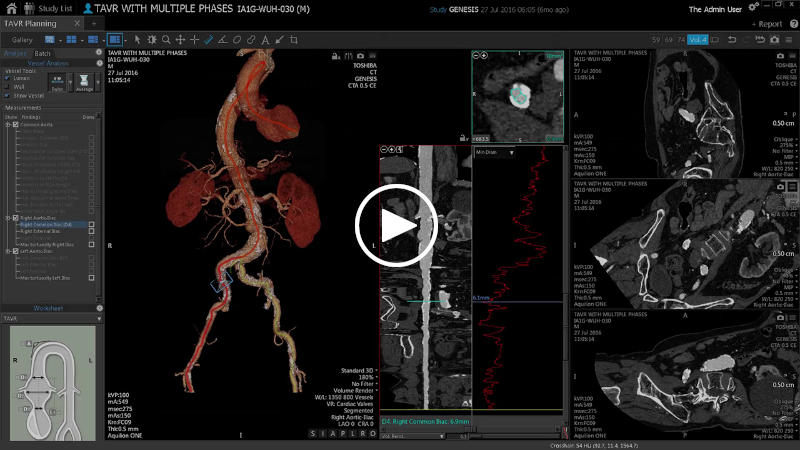The width and height of the screenshot is (800, 450).
Task: Select the first layout preset icon
Action: (x=49, y=39)
